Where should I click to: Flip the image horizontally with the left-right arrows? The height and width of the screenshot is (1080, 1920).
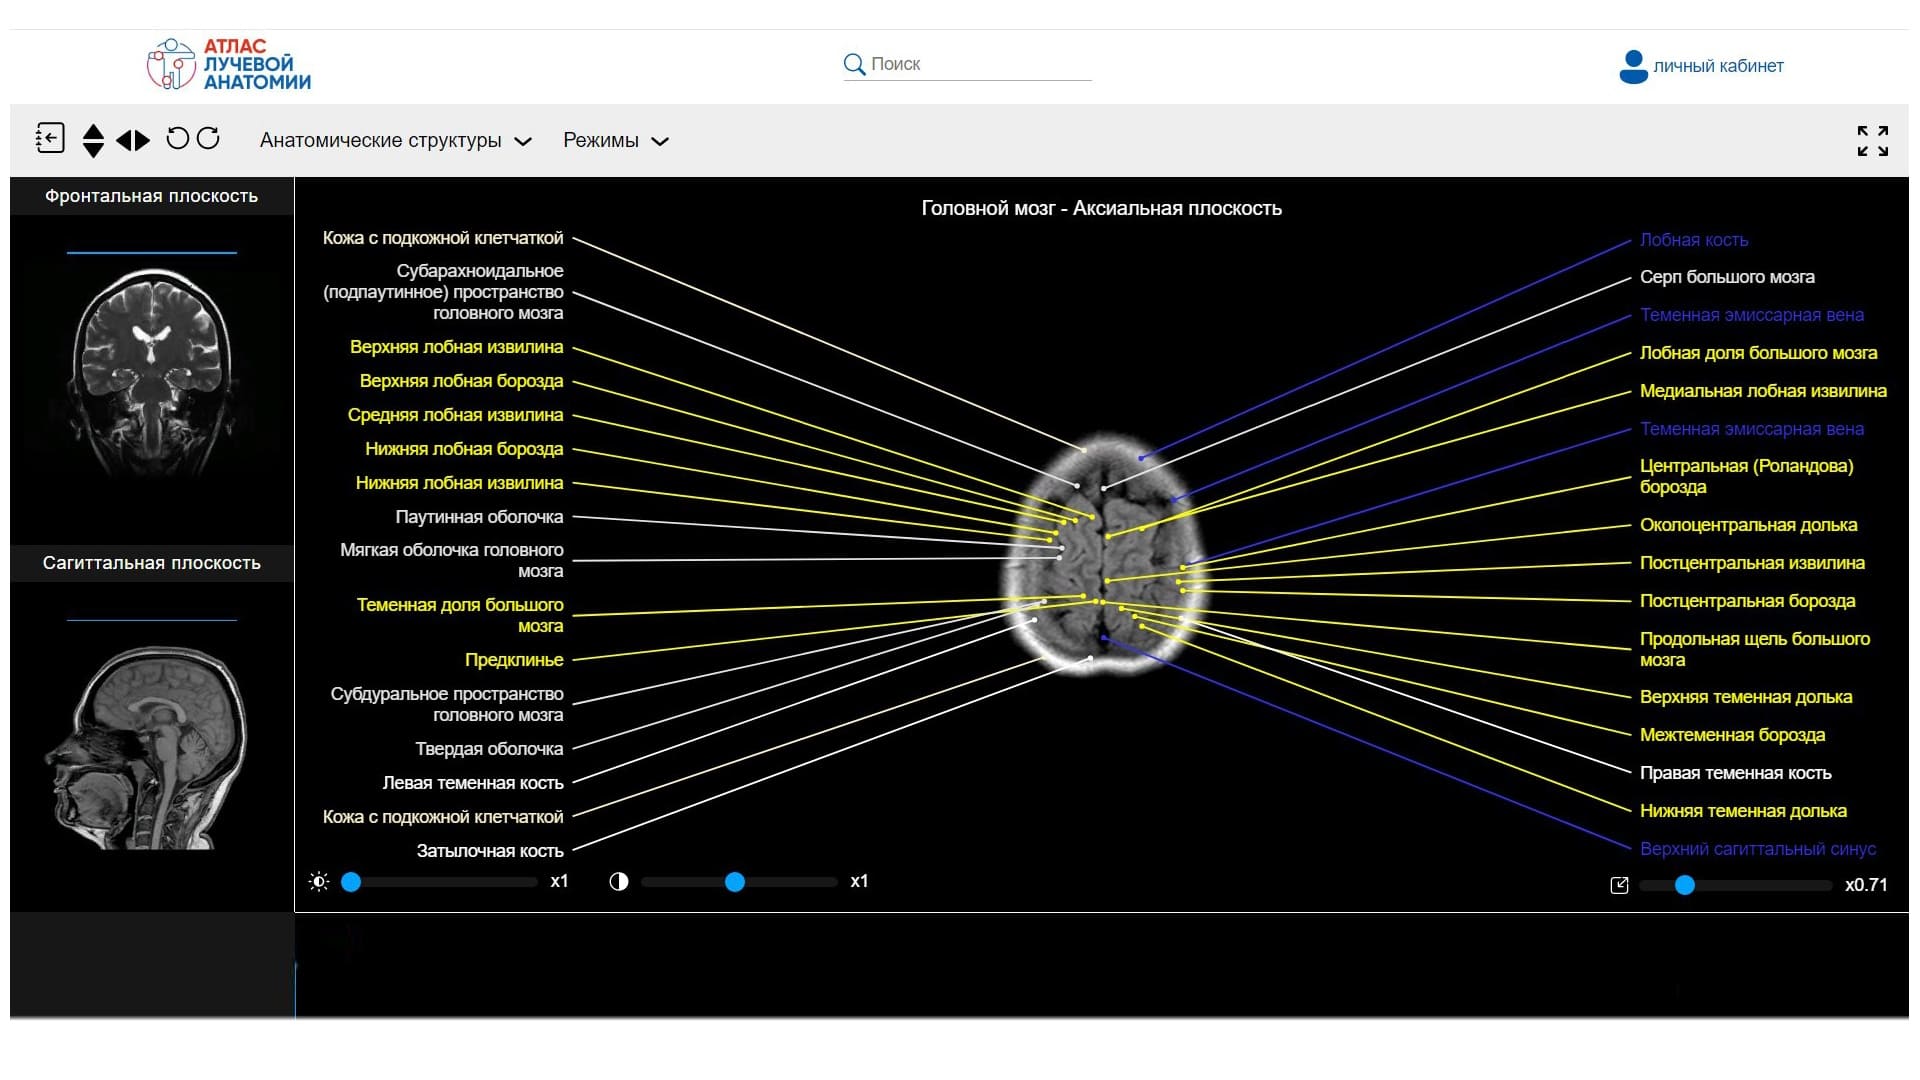point(133,140)
